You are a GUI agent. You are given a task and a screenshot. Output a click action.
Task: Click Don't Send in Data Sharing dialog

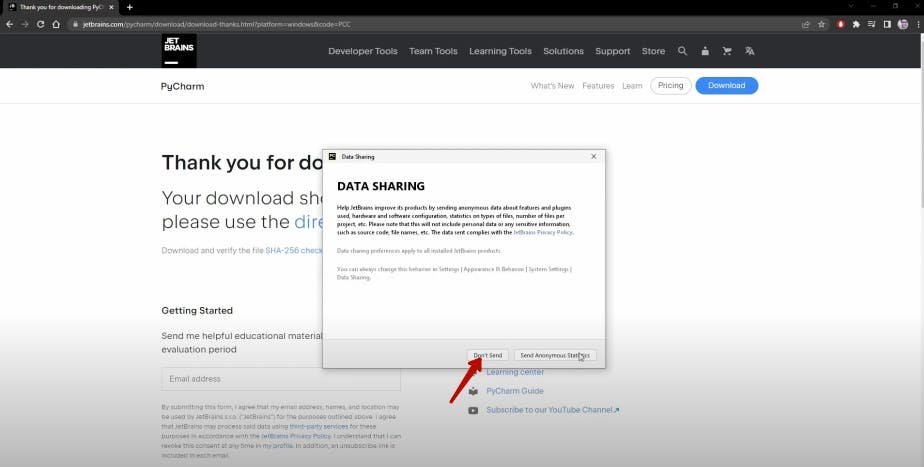point(488,355)
